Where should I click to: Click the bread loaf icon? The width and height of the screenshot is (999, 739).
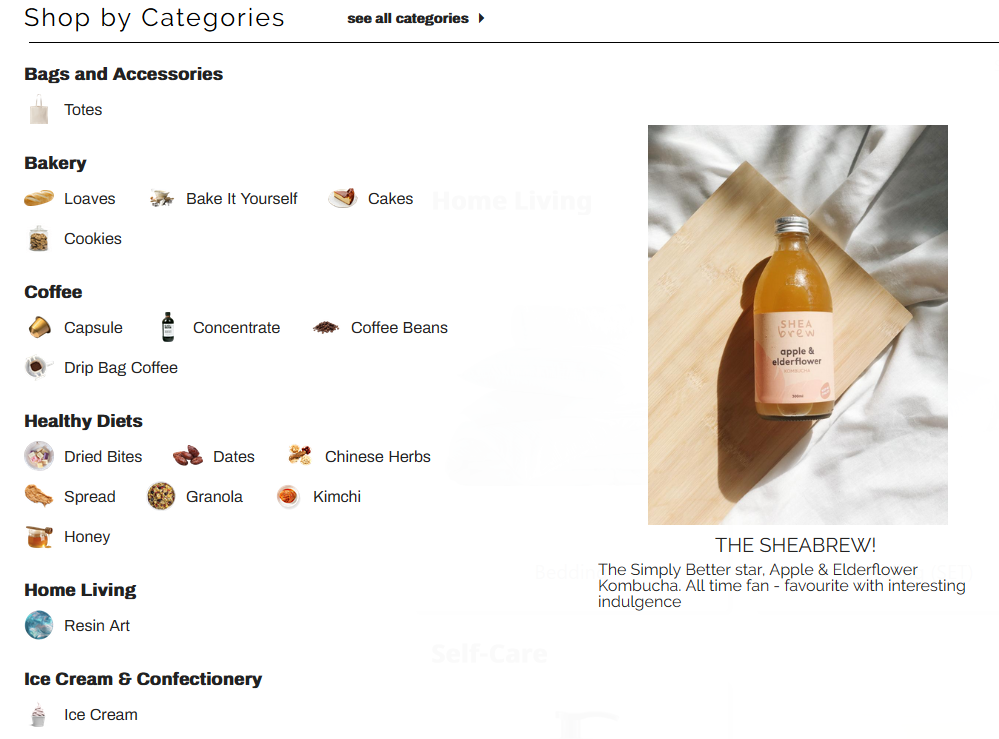point(39,199)
